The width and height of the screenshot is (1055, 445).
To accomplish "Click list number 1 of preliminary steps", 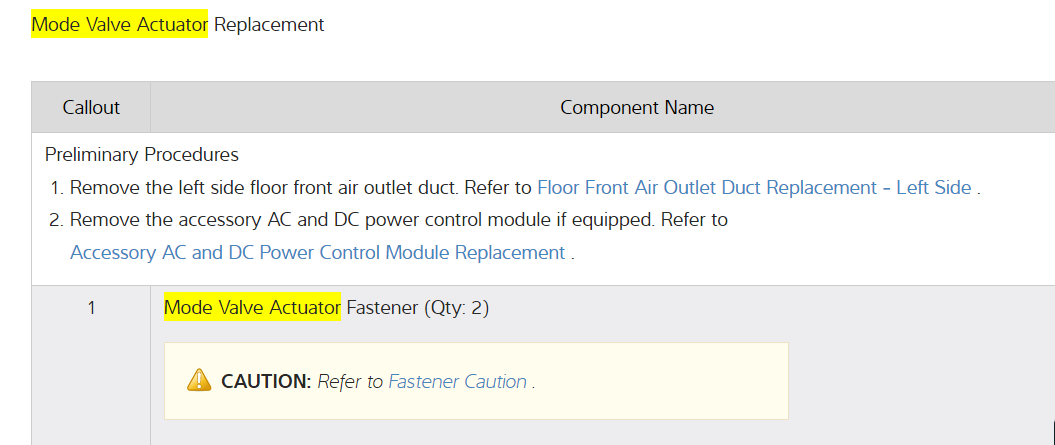I will click(56, 188).
